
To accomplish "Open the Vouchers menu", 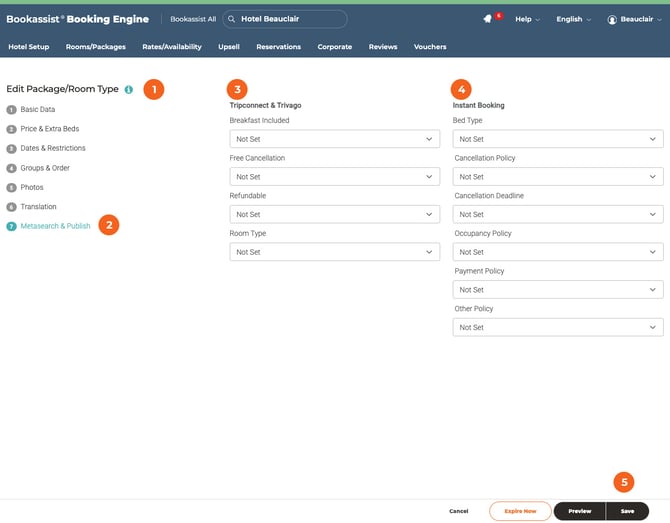I will click(x=430, y=47).
